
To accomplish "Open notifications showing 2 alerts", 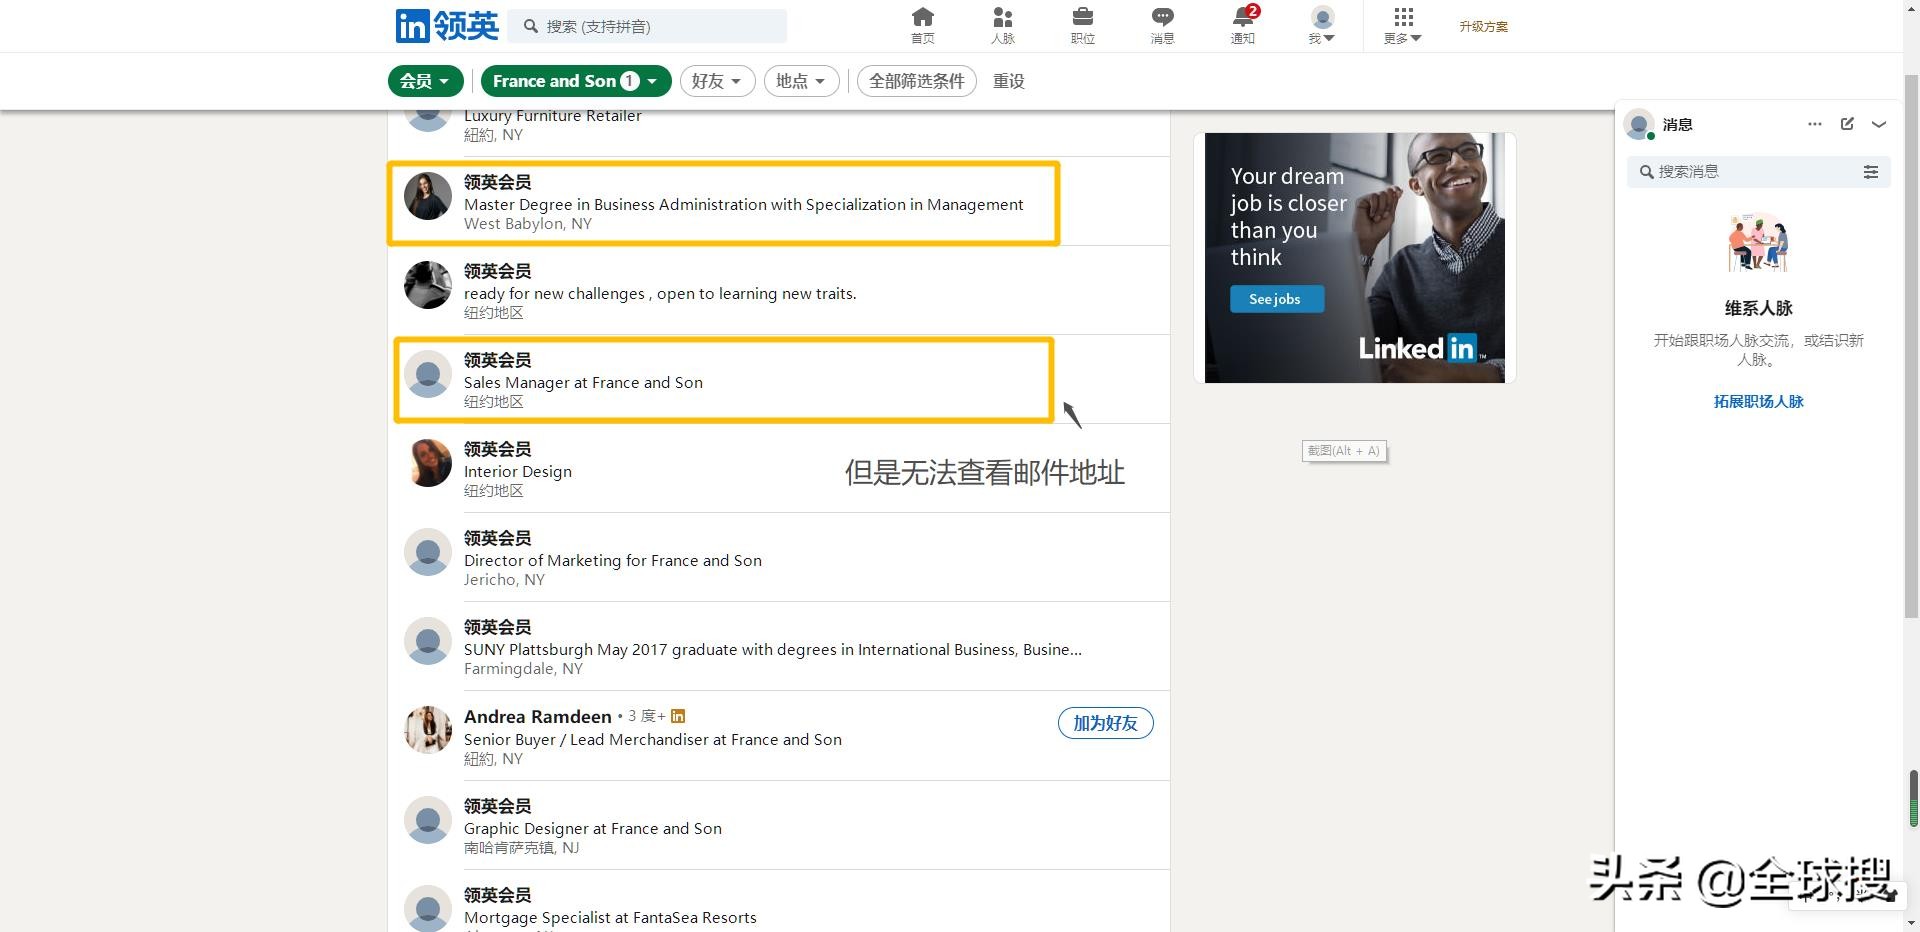I will point(1242,24).
